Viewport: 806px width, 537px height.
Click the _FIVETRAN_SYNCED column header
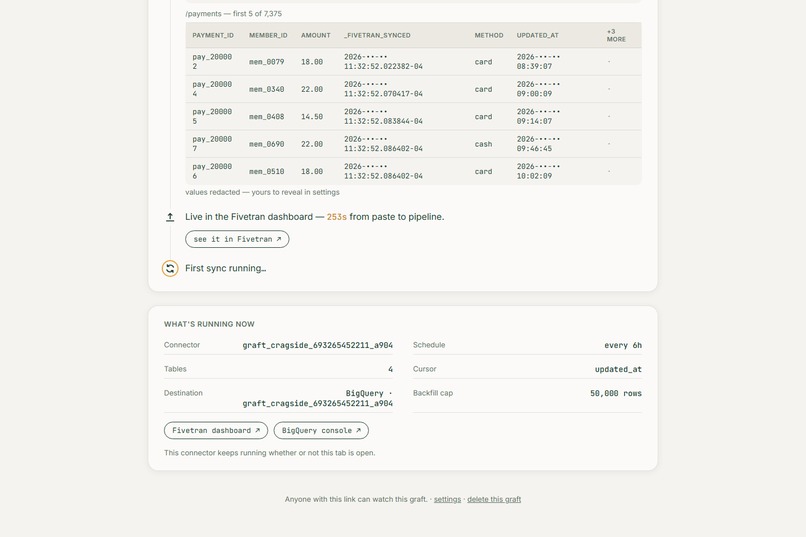(x=377, y=35)
